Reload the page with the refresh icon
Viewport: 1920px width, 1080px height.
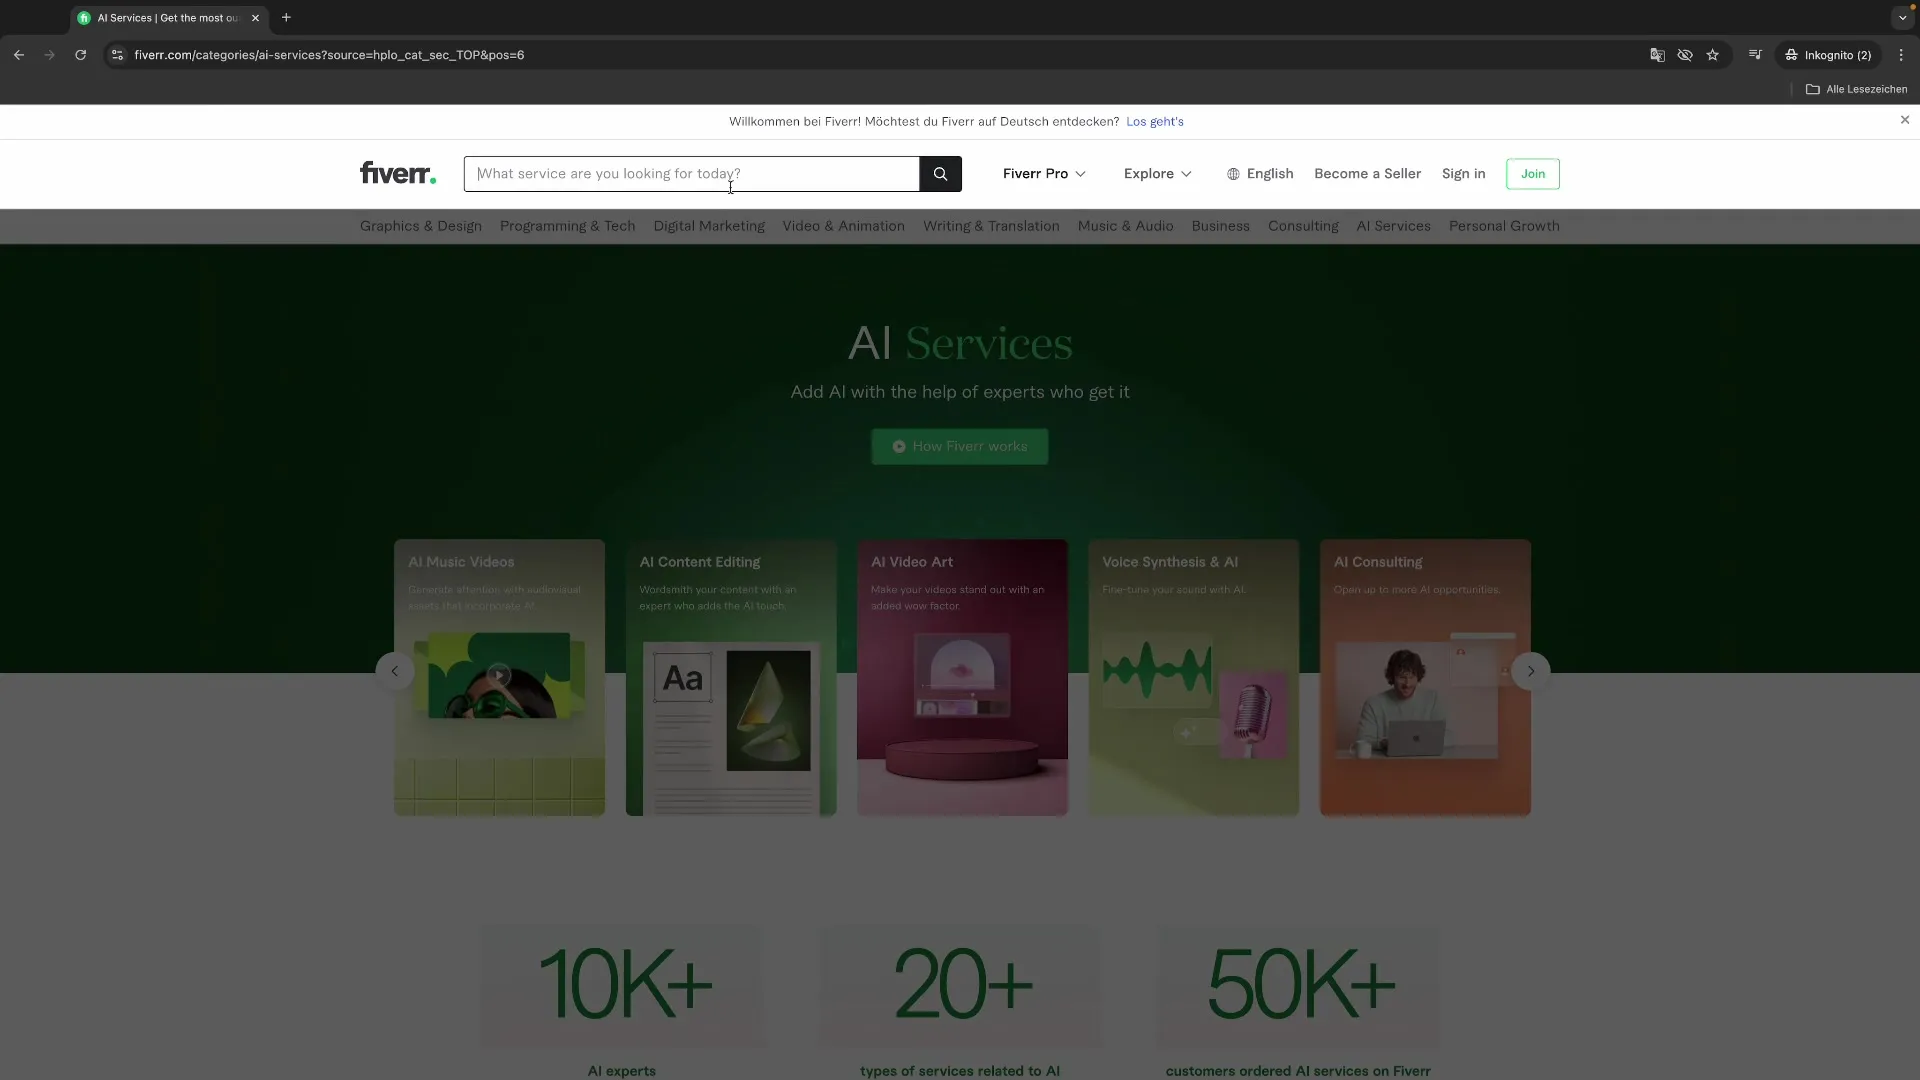[81, 55]
